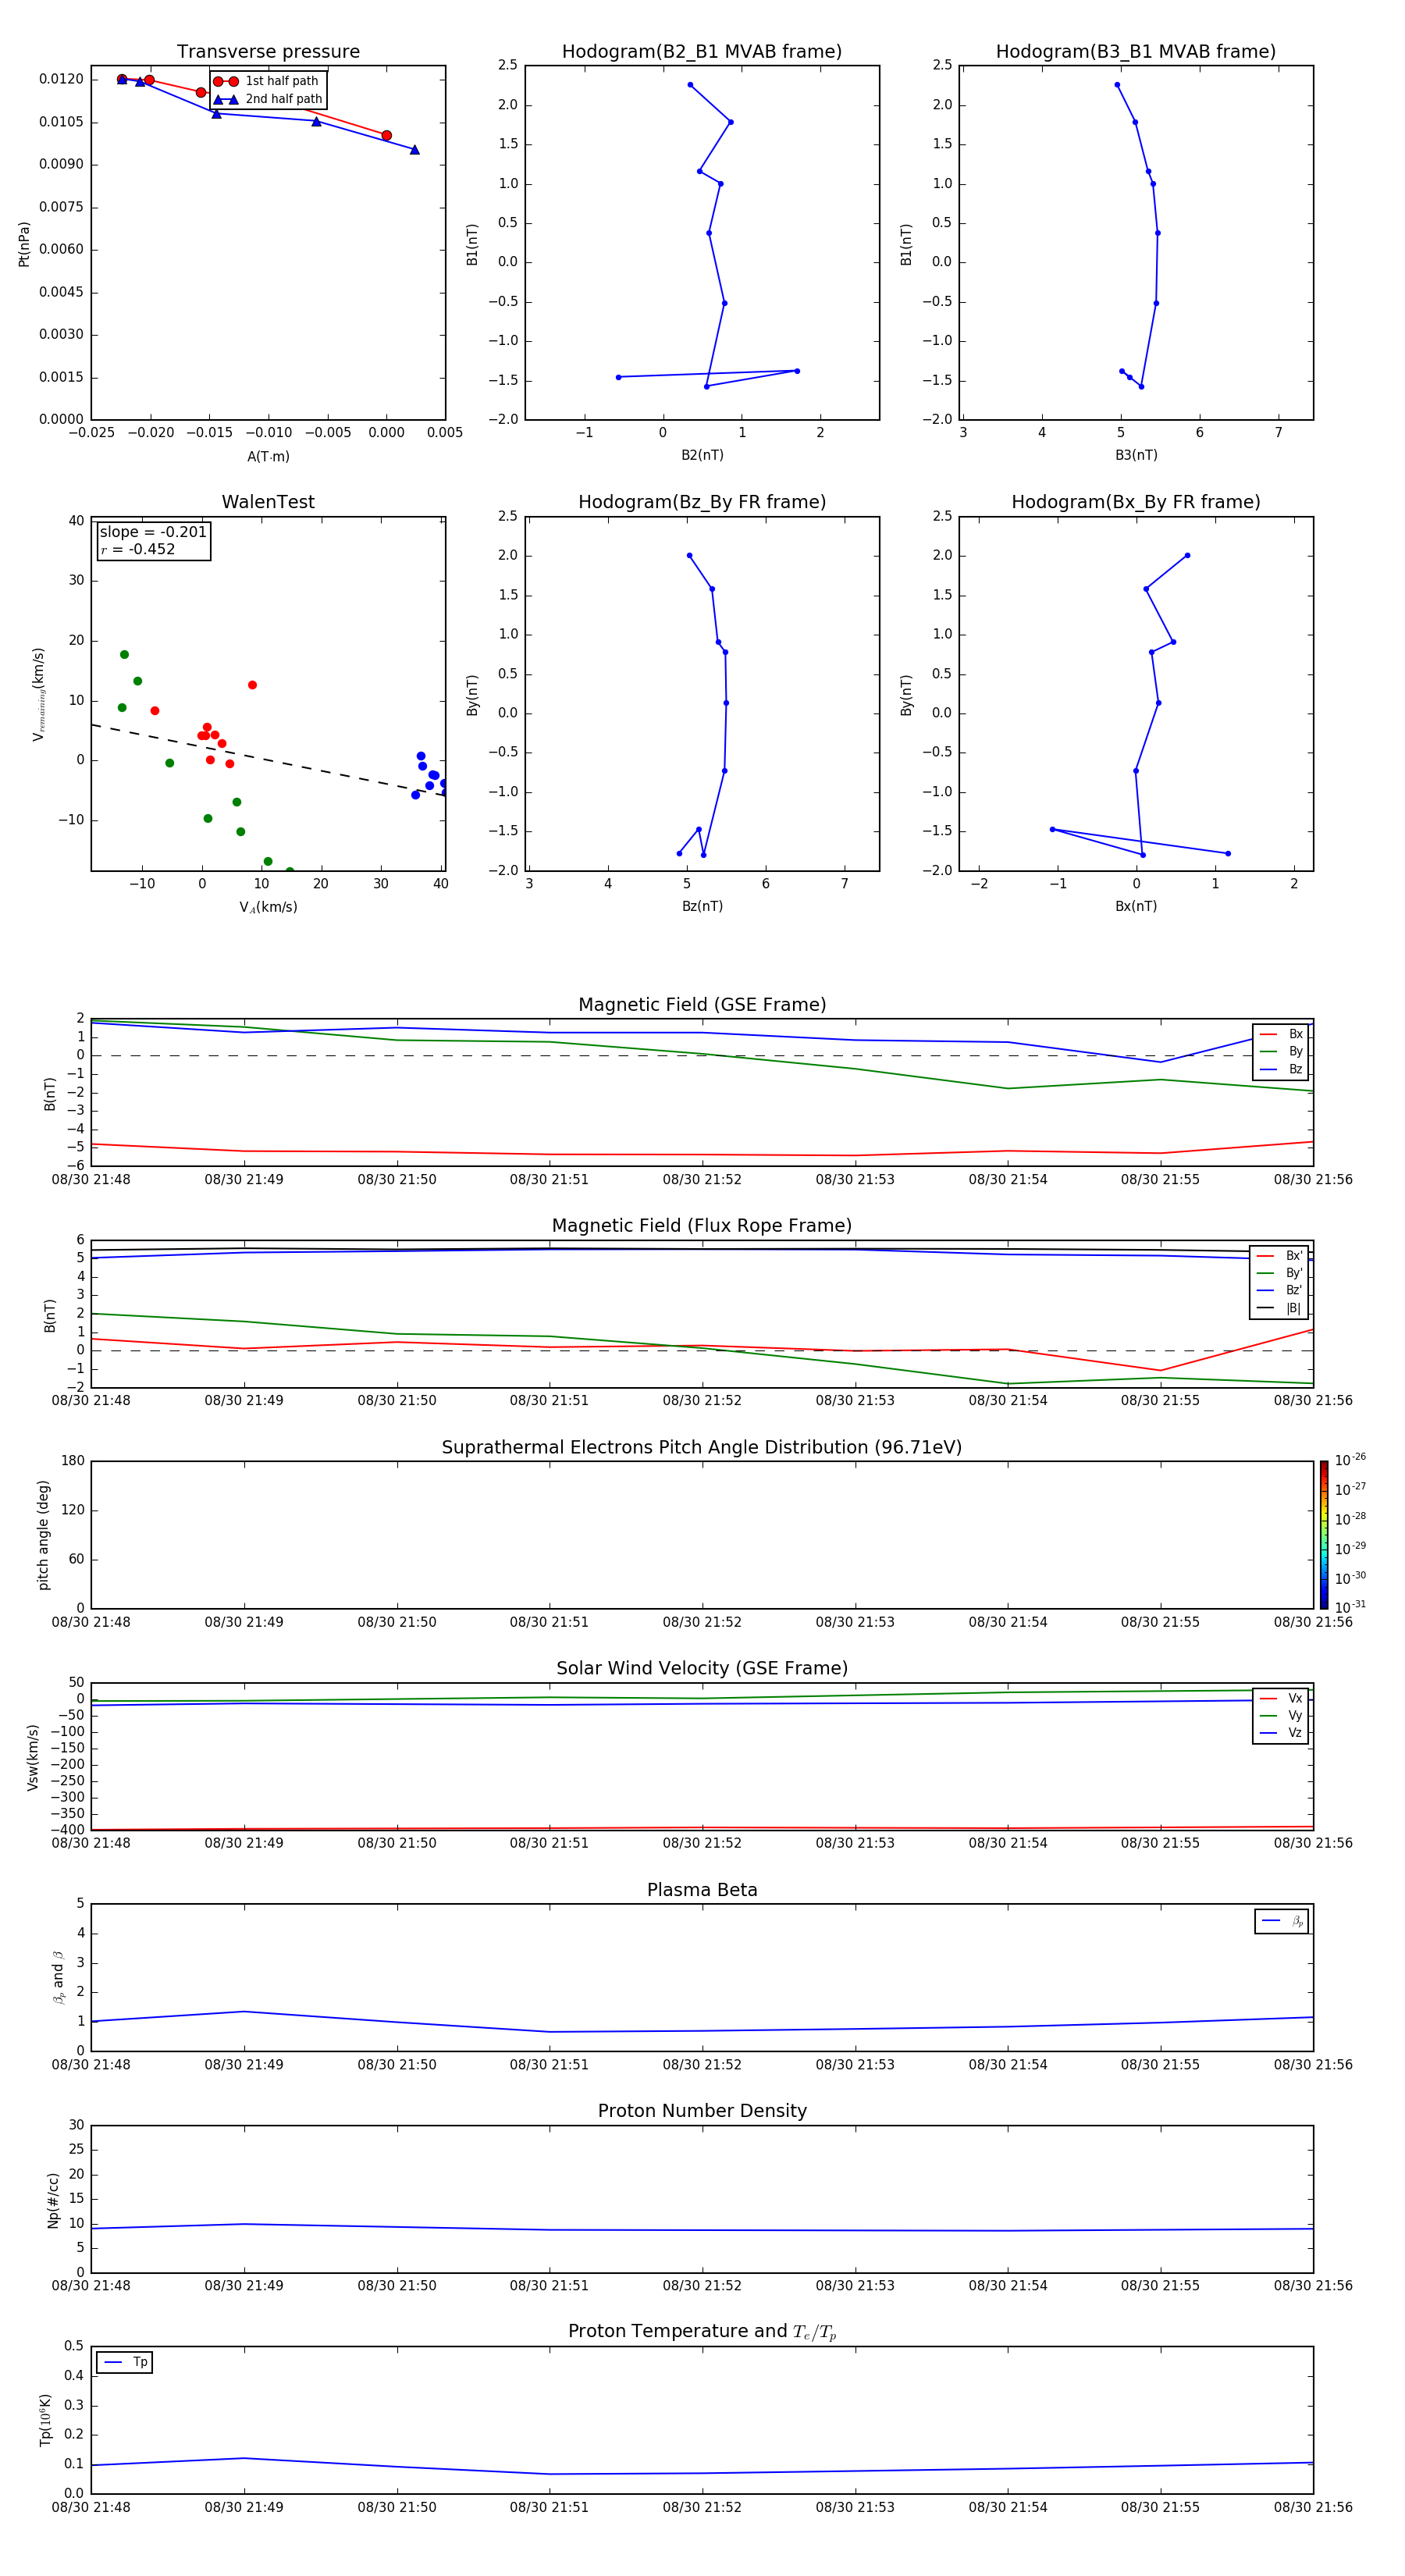This screenshot has height=2576, width=1405.
Task: Select the "Hodogram(Bx_By FR frame)" title
Action: pyautogui.click(x=1136, y=502)
